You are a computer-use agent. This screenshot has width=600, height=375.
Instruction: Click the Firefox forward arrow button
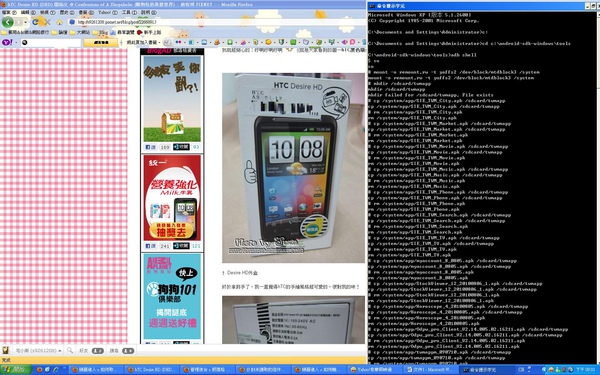coord(18,23)
